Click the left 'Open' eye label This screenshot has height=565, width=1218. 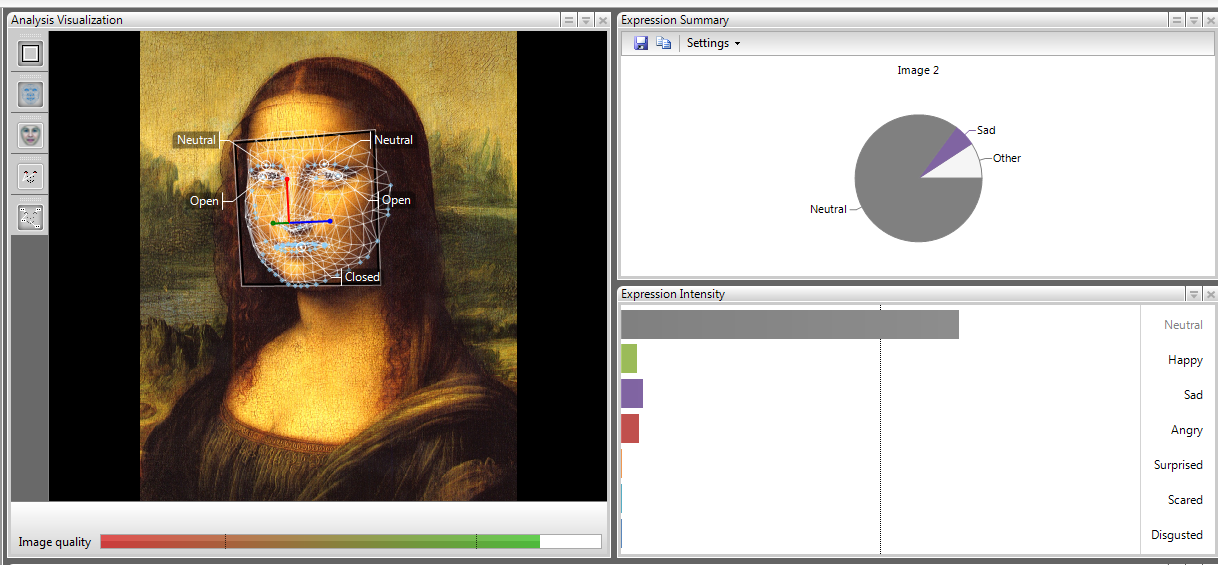(x=204, y=201)
